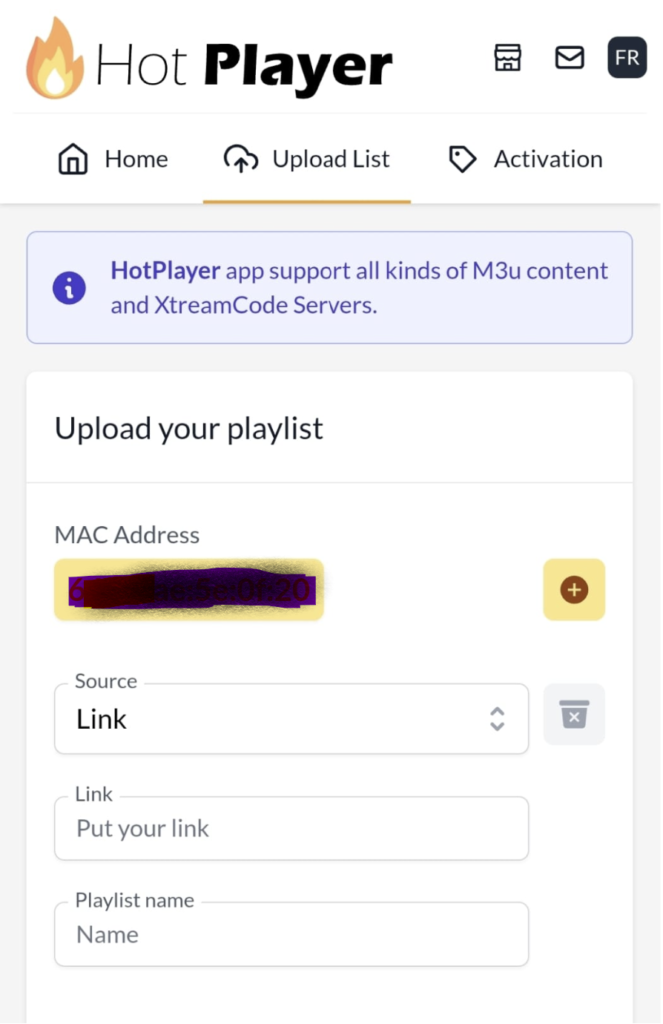Open the Activation tab
The image size is (663, 1024).
525,159
